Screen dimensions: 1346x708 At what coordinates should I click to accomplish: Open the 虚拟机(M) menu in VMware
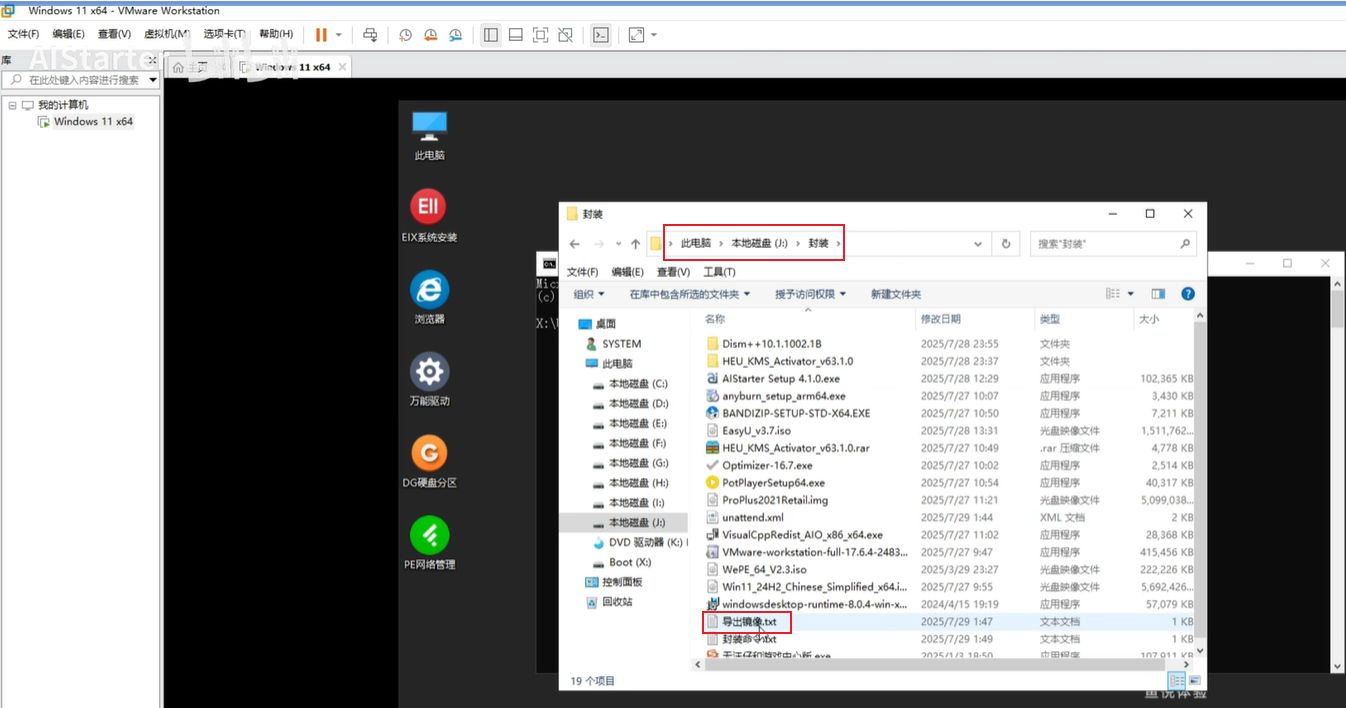(x=166, y=35)
